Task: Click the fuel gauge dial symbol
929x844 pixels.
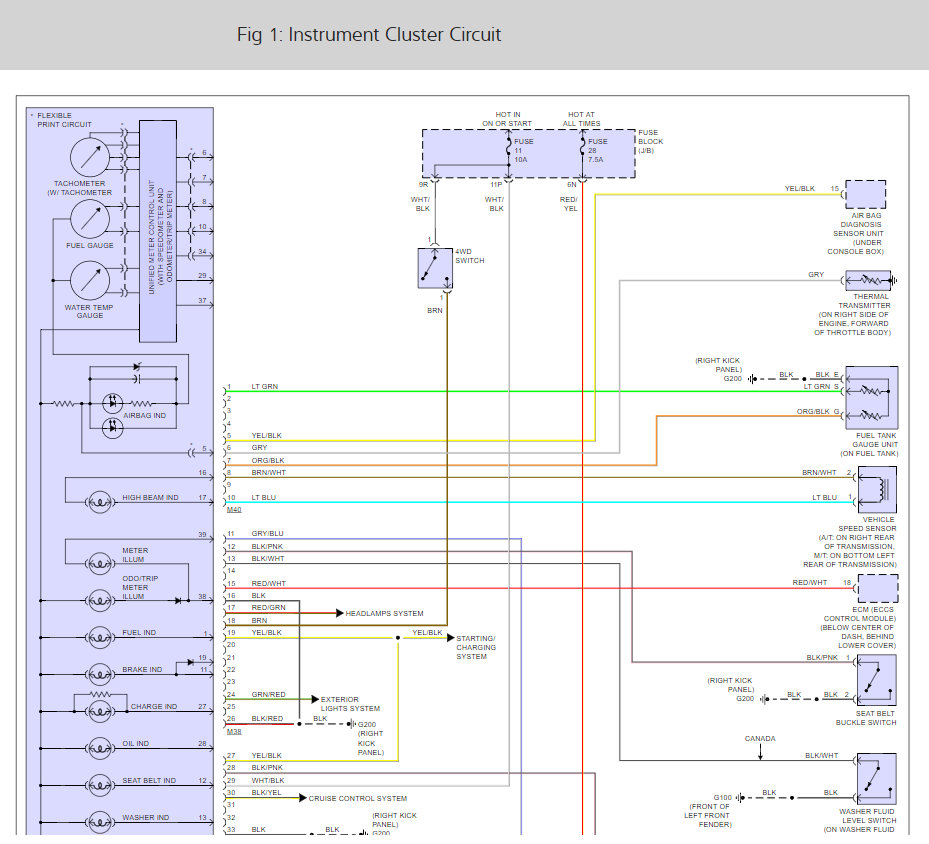Action: pos(90,218)
